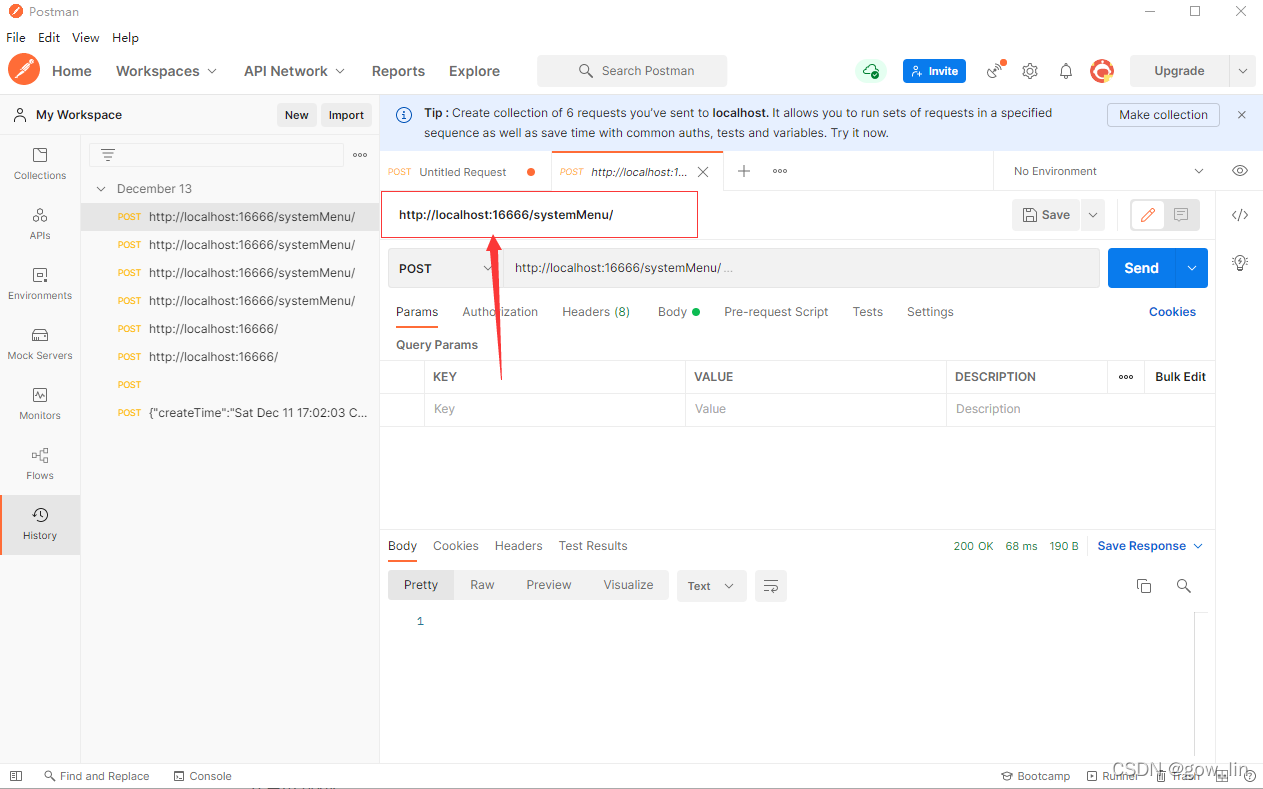Toggle the sidebar panel icon in status bar
This screenshot has width=1263, height=789.
[x=15, y=776]
